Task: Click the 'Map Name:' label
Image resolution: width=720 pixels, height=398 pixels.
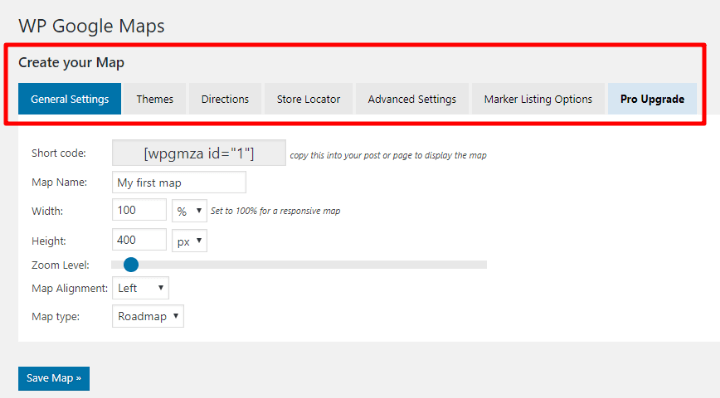Action: click(x=59, y=182)
